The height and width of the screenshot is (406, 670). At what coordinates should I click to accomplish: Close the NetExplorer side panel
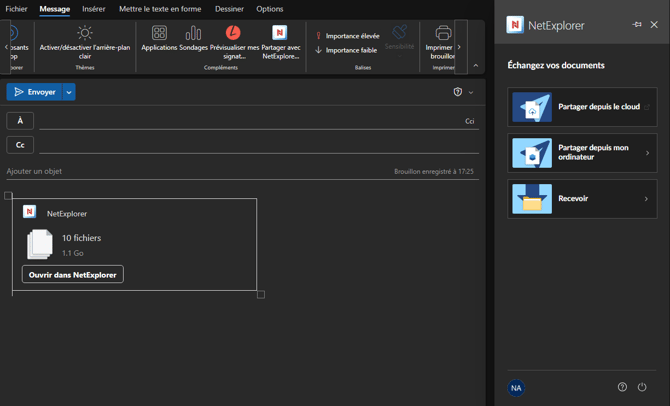(x=654, y=25)
